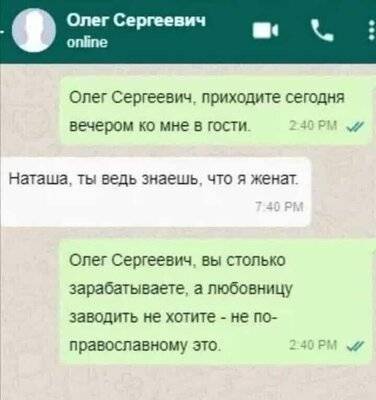The width and height of the screenshot is (376, 400).
Task: Select the reply "Наташа, ты ведь знаешь, что я женат"
Action: [156, 192]
